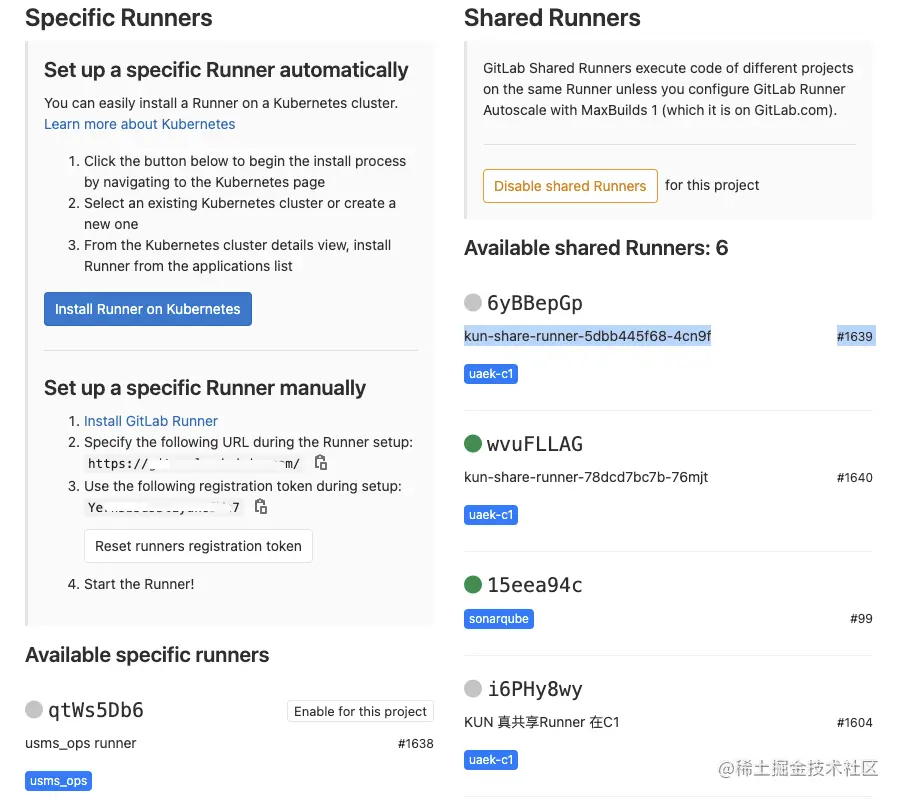Click the Start the Runner! step text

tap(139, 584)
